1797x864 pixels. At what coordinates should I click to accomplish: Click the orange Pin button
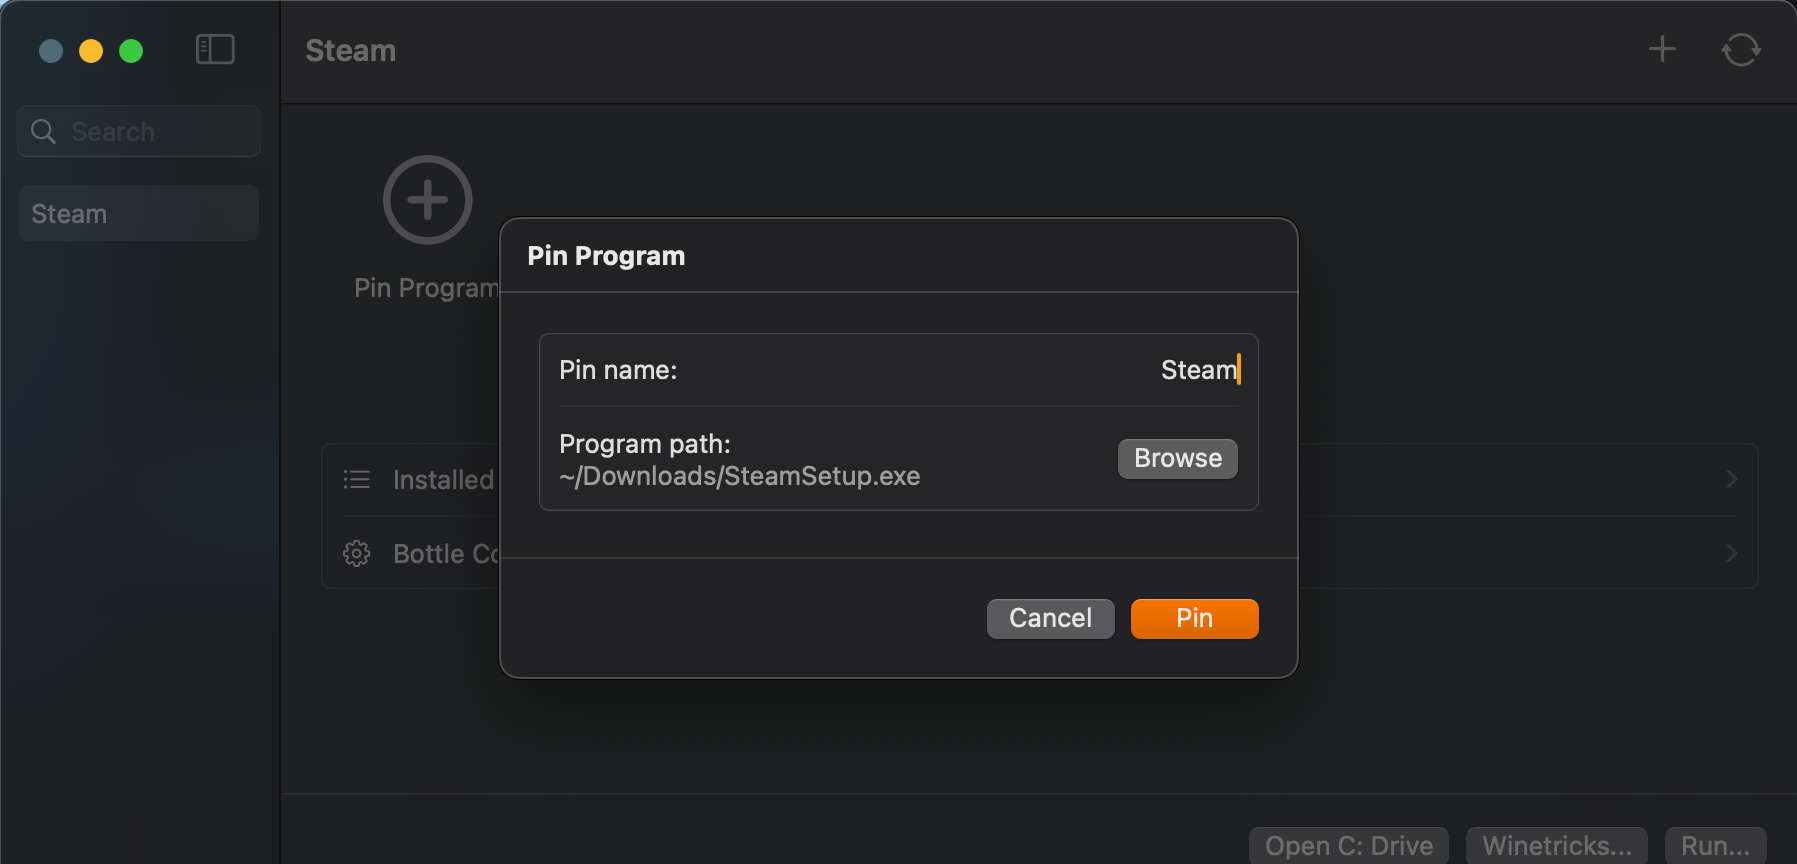[1194, 618]
